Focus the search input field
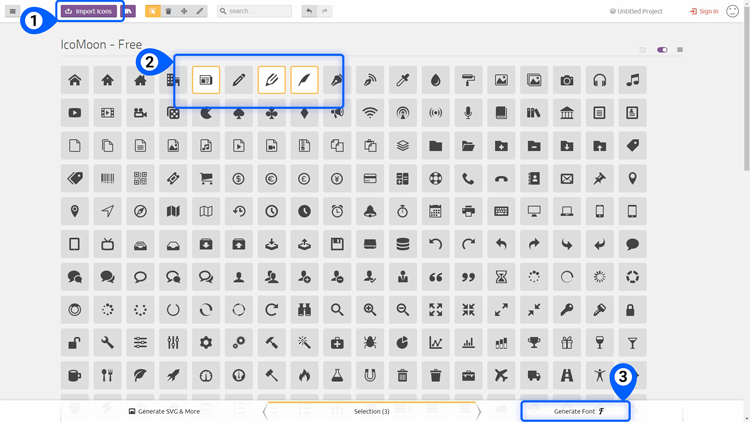Viewport: 750px width, 422px height. pyautogui.click(x=254, y=11)
